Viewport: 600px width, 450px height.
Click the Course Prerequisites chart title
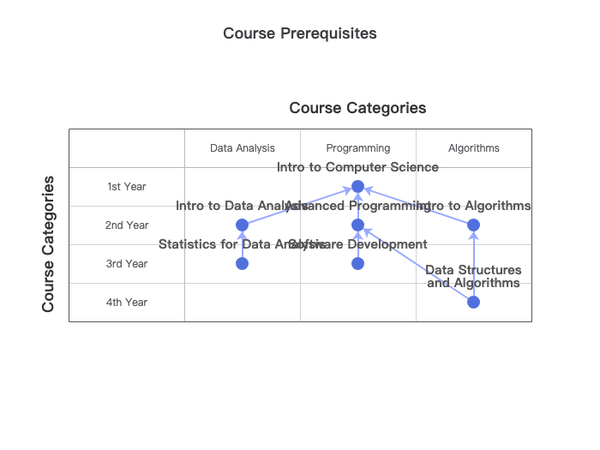(x=300, y=33)
